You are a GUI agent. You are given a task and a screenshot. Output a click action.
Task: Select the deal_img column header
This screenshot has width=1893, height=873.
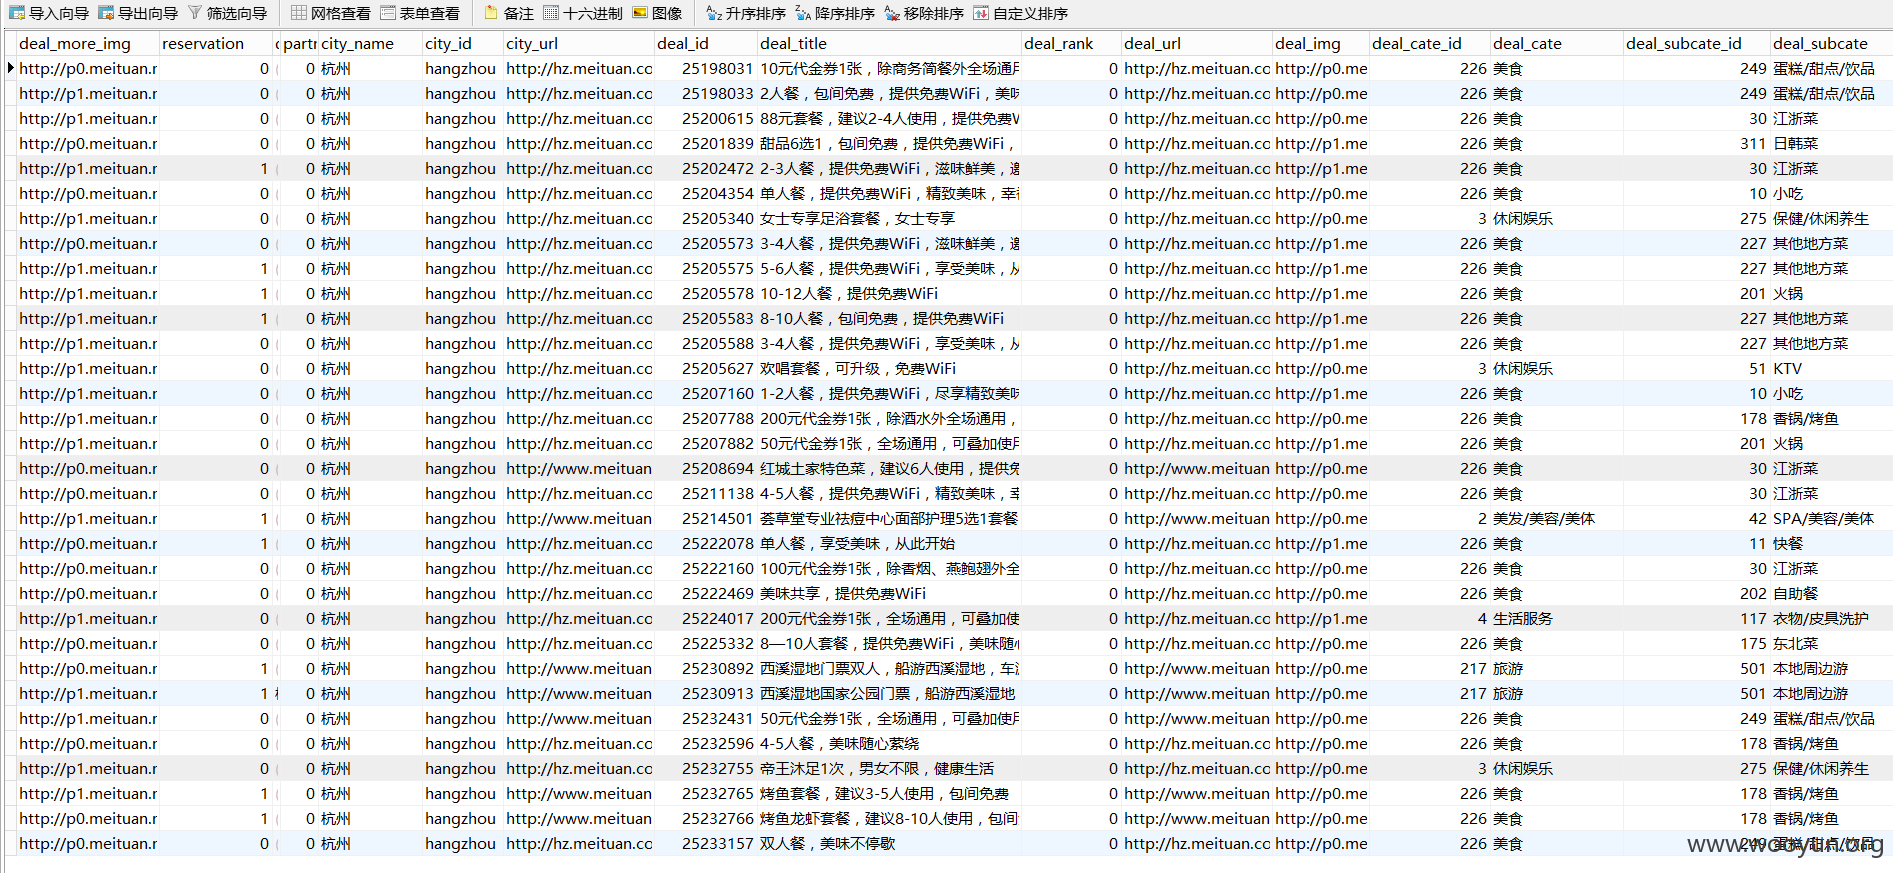point(1321,43)
